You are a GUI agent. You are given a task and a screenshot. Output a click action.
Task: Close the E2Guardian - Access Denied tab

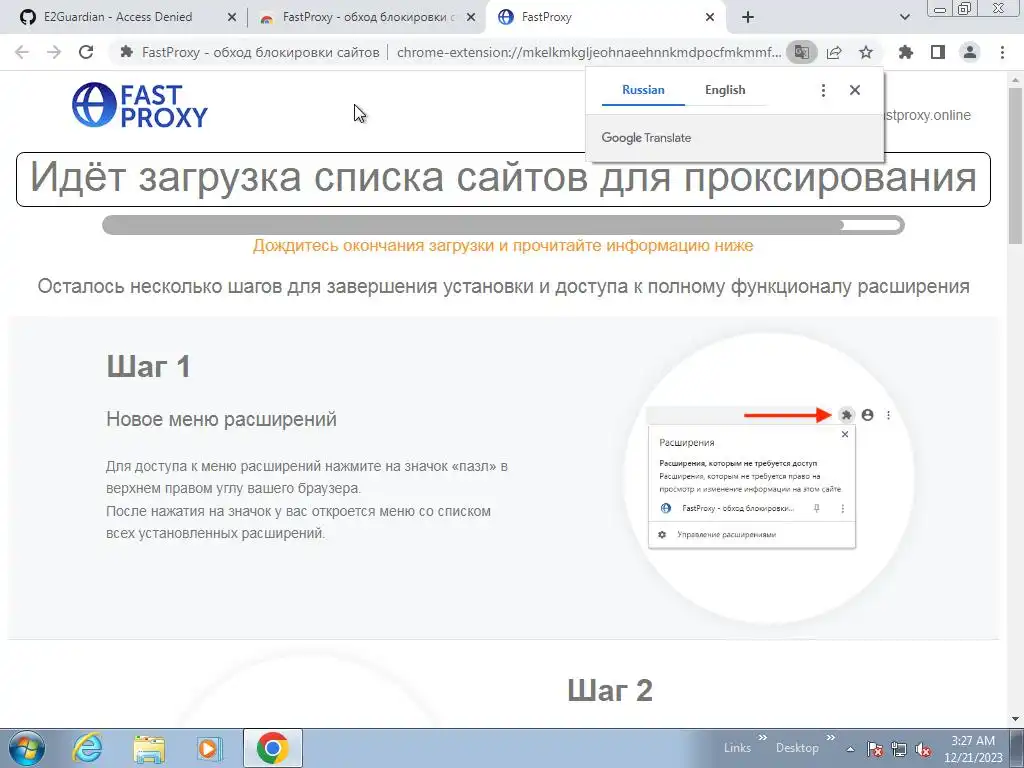[x=232, y=18]
